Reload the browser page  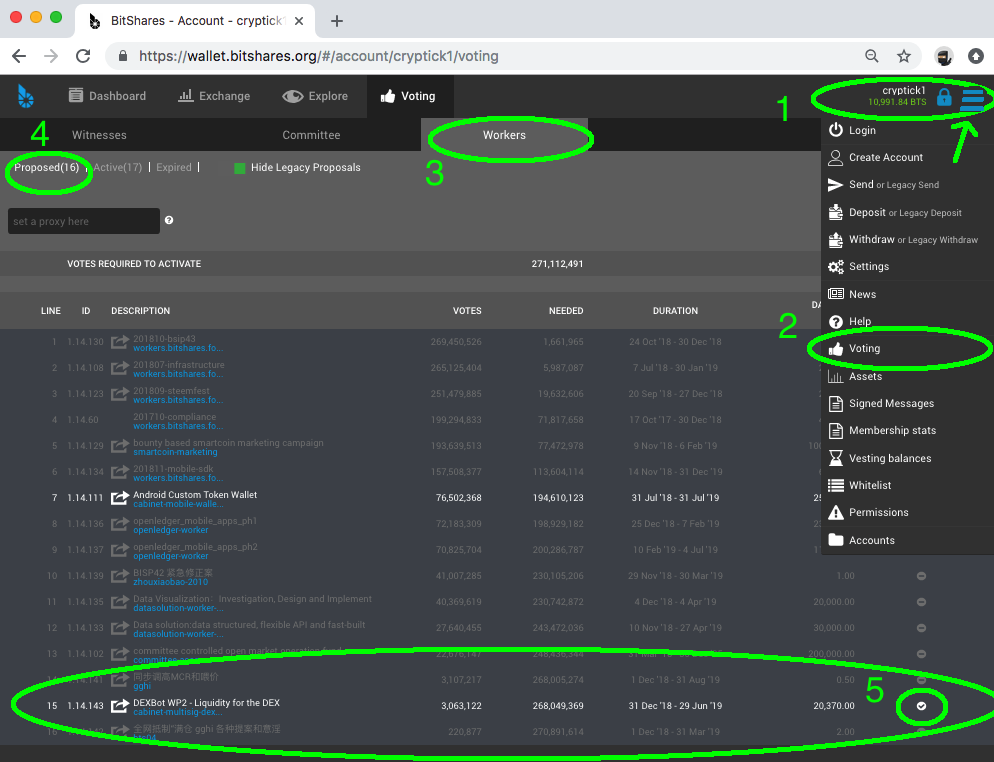[x=83, y=56]
